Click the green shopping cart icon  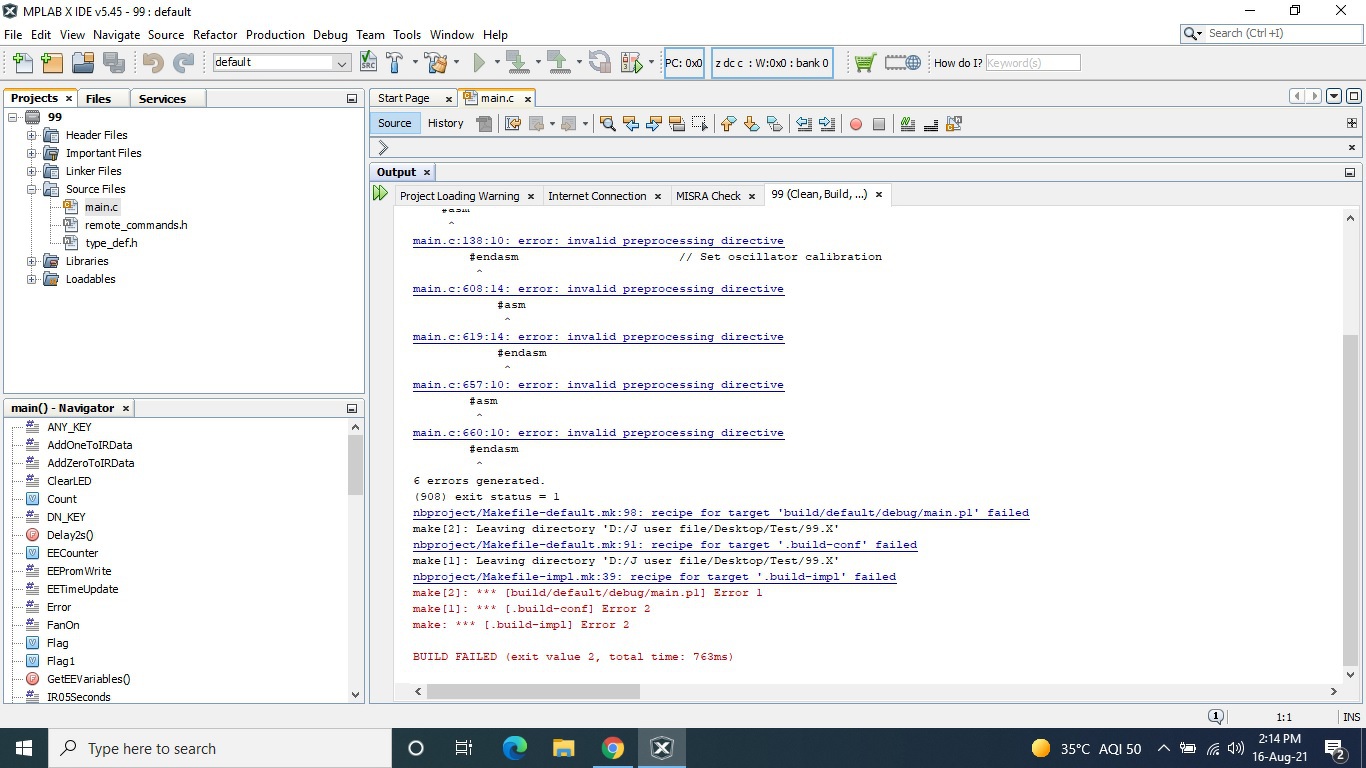(865, 63)
